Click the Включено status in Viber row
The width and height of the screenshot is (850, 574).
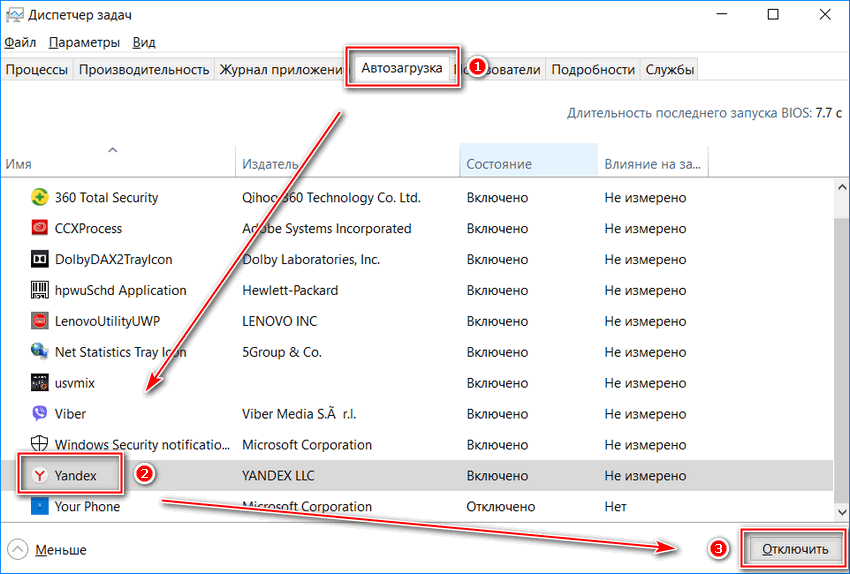point(497,414)
